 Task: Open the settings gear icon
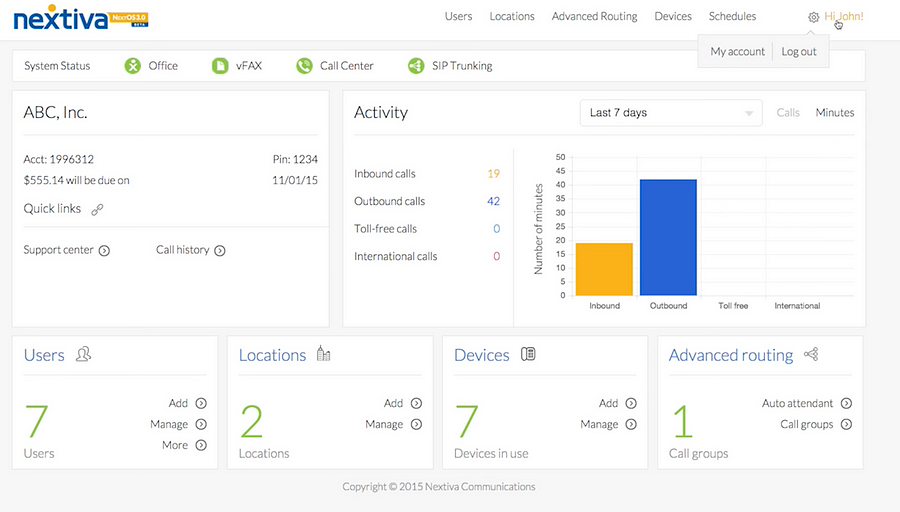pyautogui.click(x=813, y=17)
